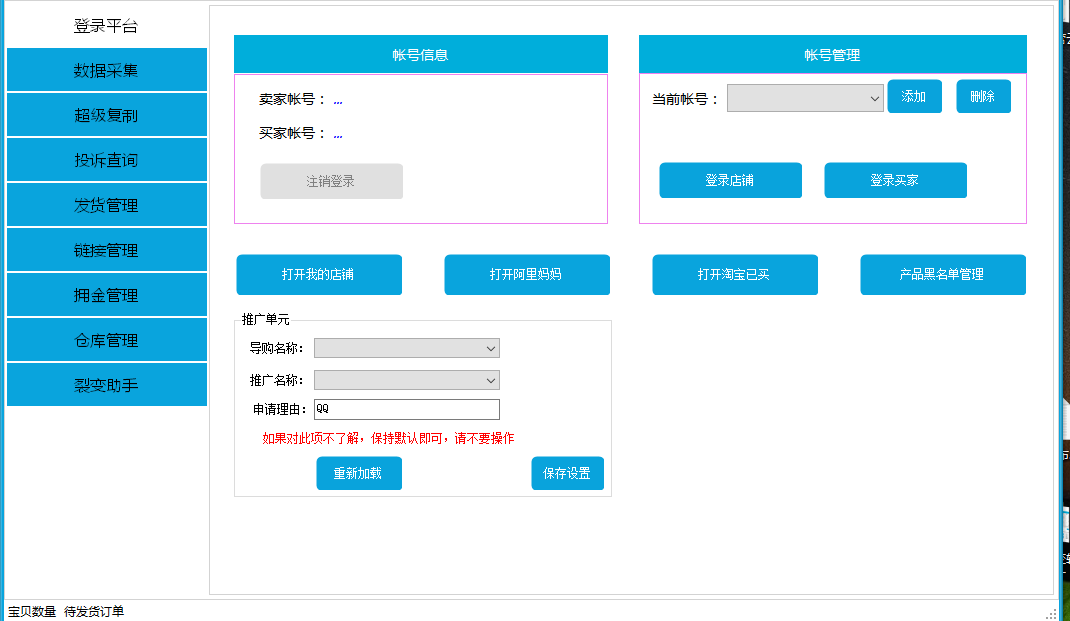Expand the 推广名称 combo box
Viewport: 1070px width, 621px height.
click(x=406, y=381)
